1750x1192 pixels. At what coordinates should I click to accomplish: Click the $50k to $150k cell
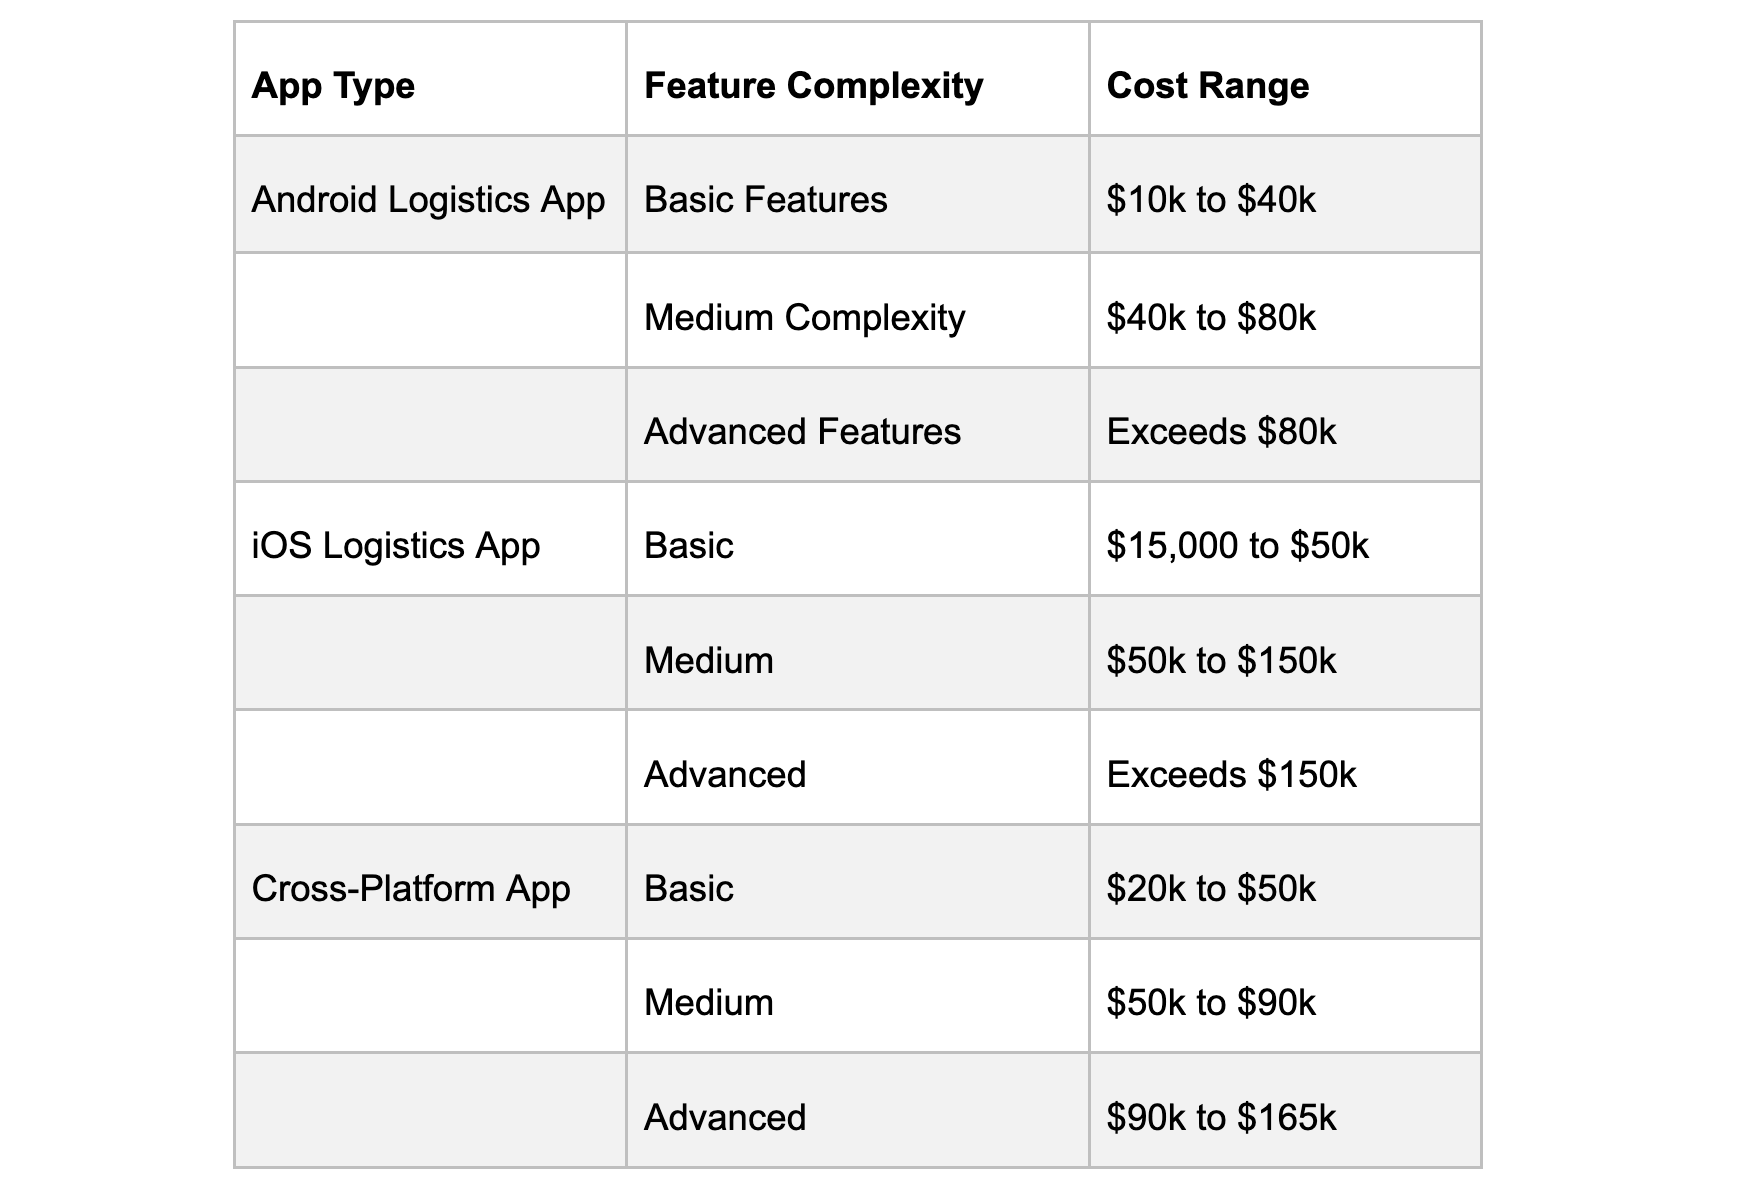click(x=1285, y=653)
